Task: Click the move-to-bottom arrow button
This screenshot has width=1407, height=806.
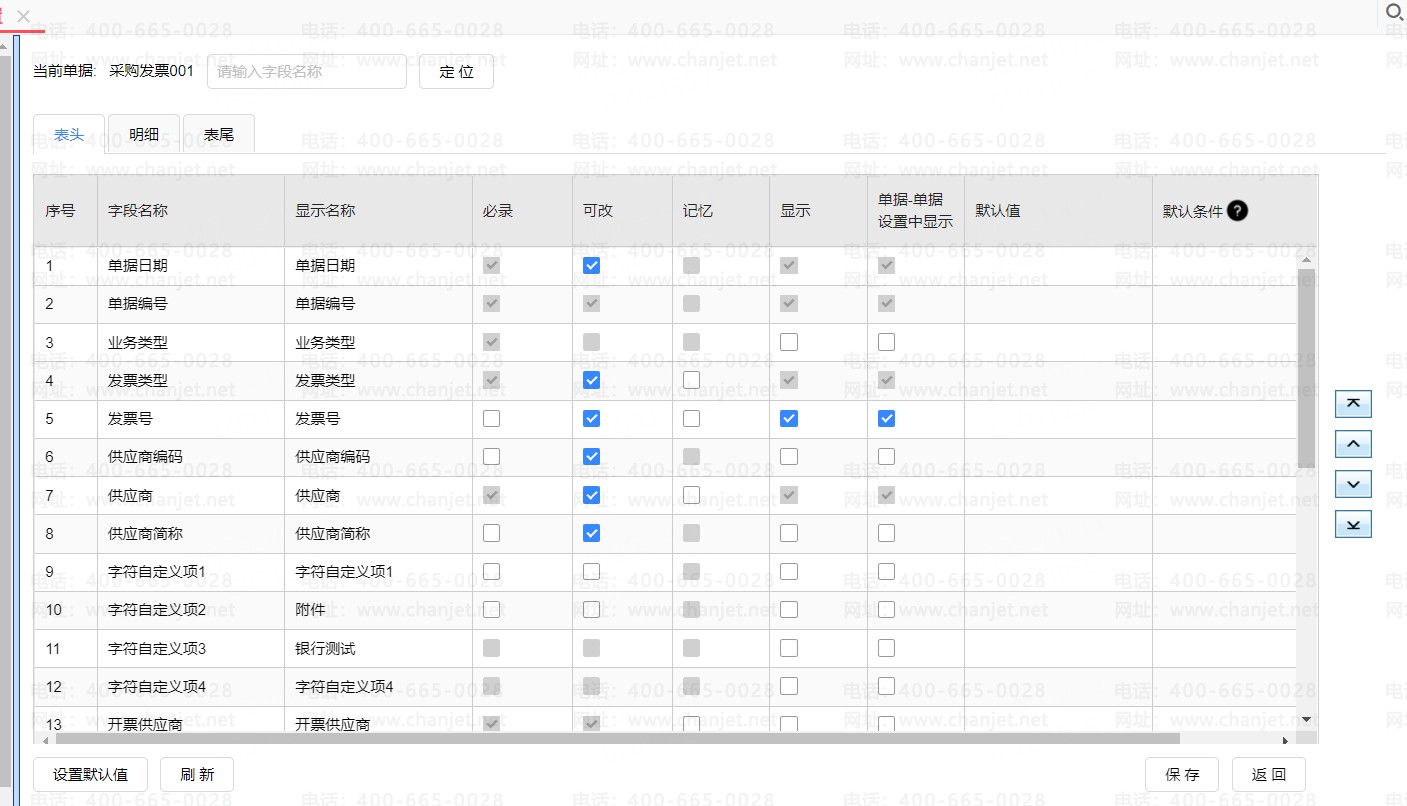Action: (x=1353, y=525)
